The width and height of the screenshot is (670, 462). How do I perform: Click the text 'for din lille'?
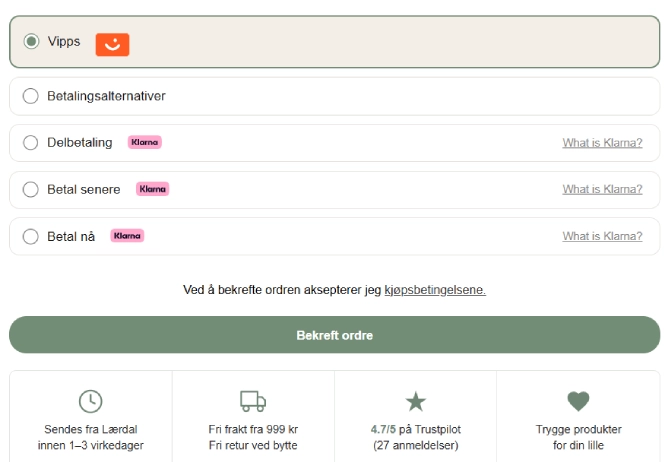point(578,445)
